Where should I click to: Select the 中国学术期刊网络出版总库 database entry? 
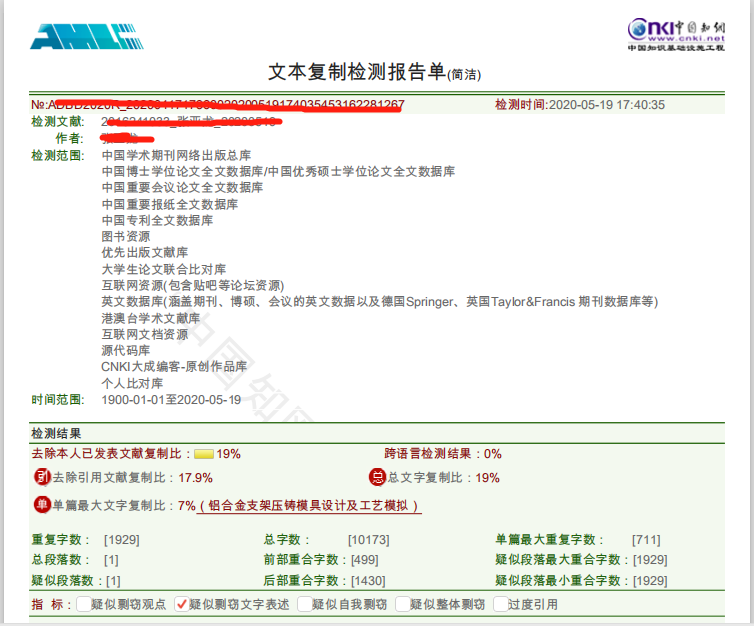coord(176,156)
